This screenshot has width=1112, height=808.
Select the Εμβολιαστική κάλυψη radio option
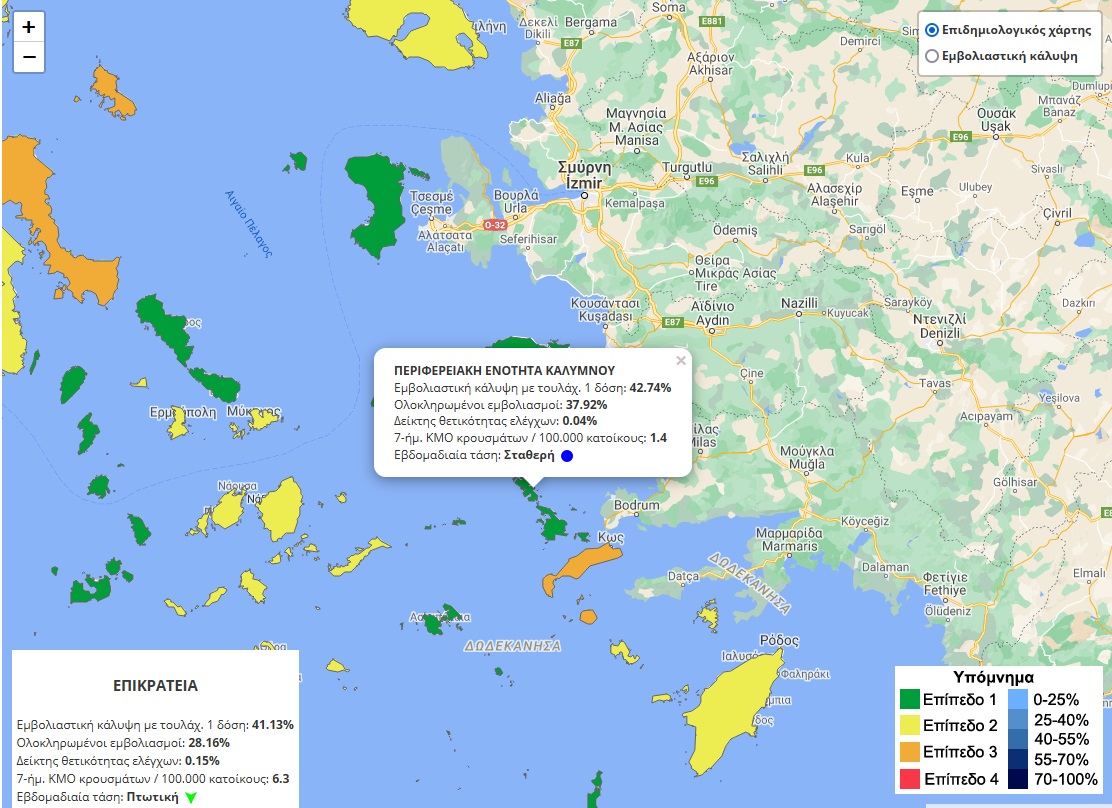pyautogui.click(x=932, y=56)
